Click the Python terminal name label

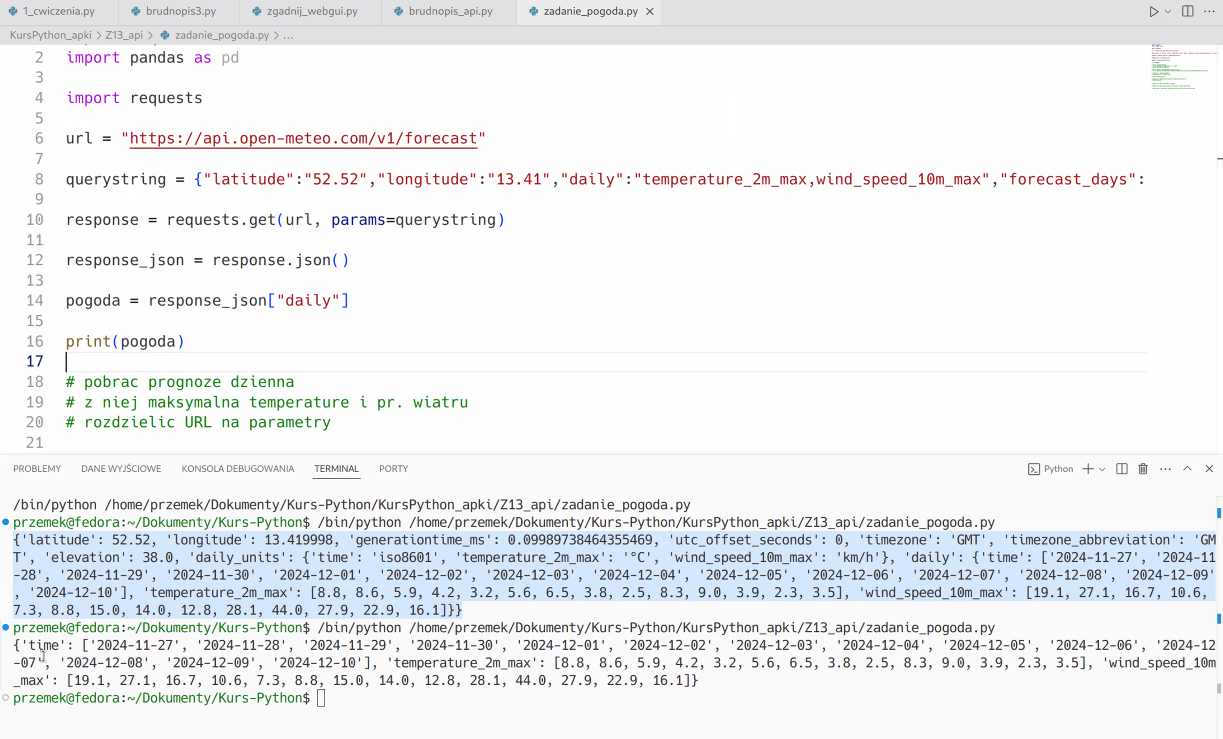pos(1059,469)
